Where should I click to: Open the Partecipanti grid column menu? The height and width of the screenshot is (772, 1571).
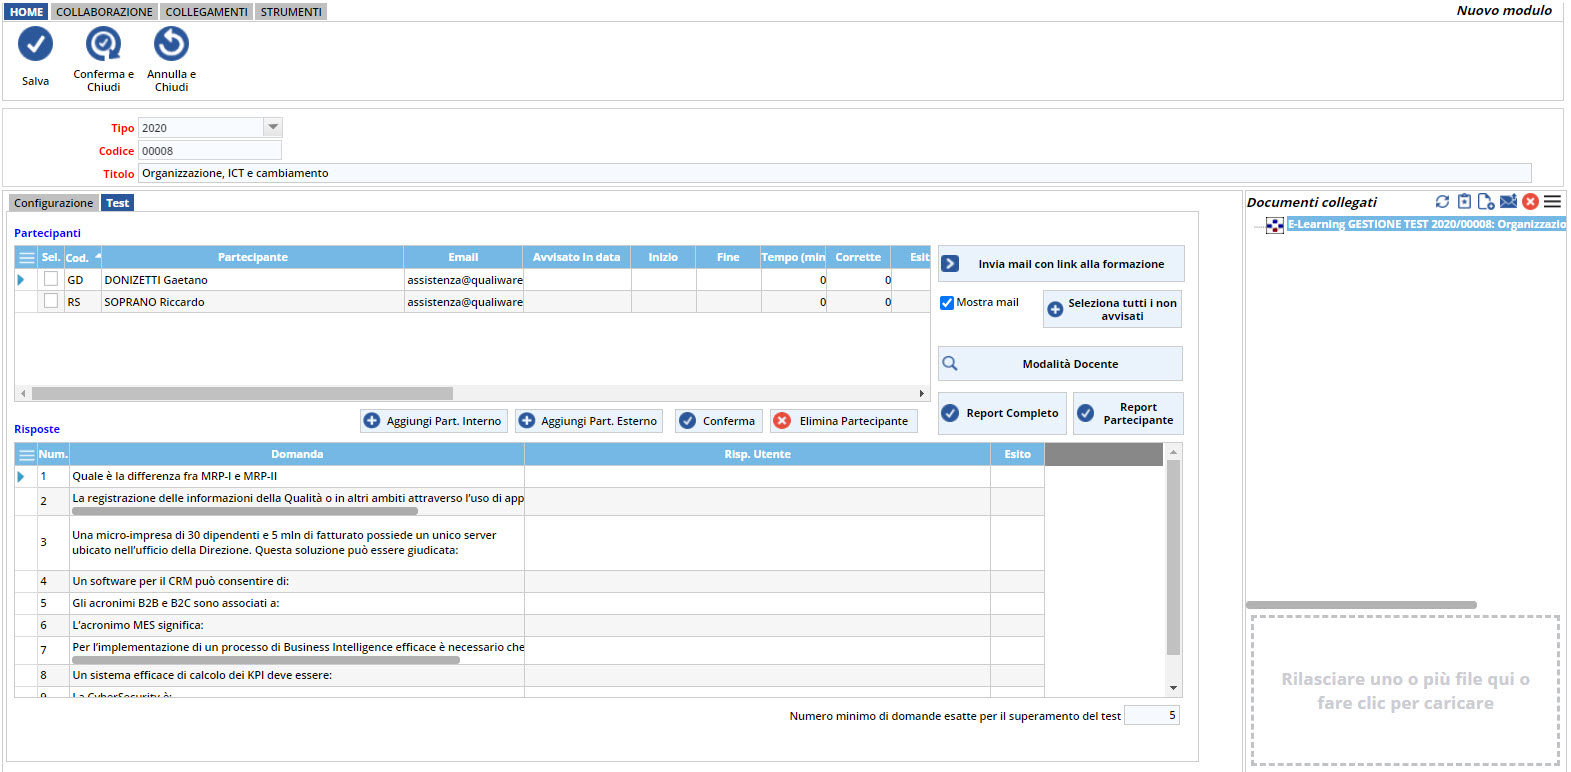coord(27,258)
